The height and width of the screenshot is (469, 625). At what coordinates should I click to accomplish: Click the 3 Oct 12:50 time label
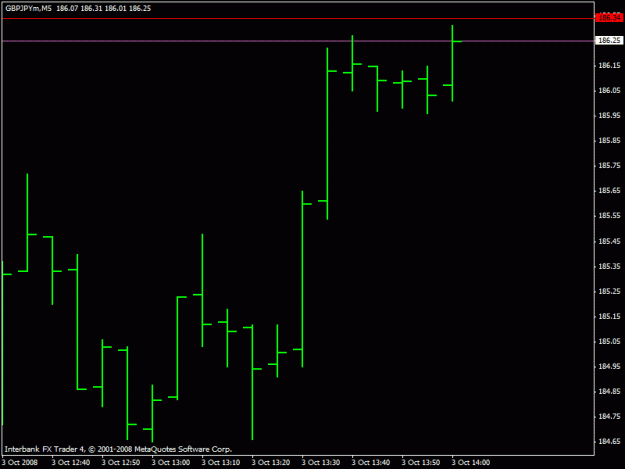(121, 463)
